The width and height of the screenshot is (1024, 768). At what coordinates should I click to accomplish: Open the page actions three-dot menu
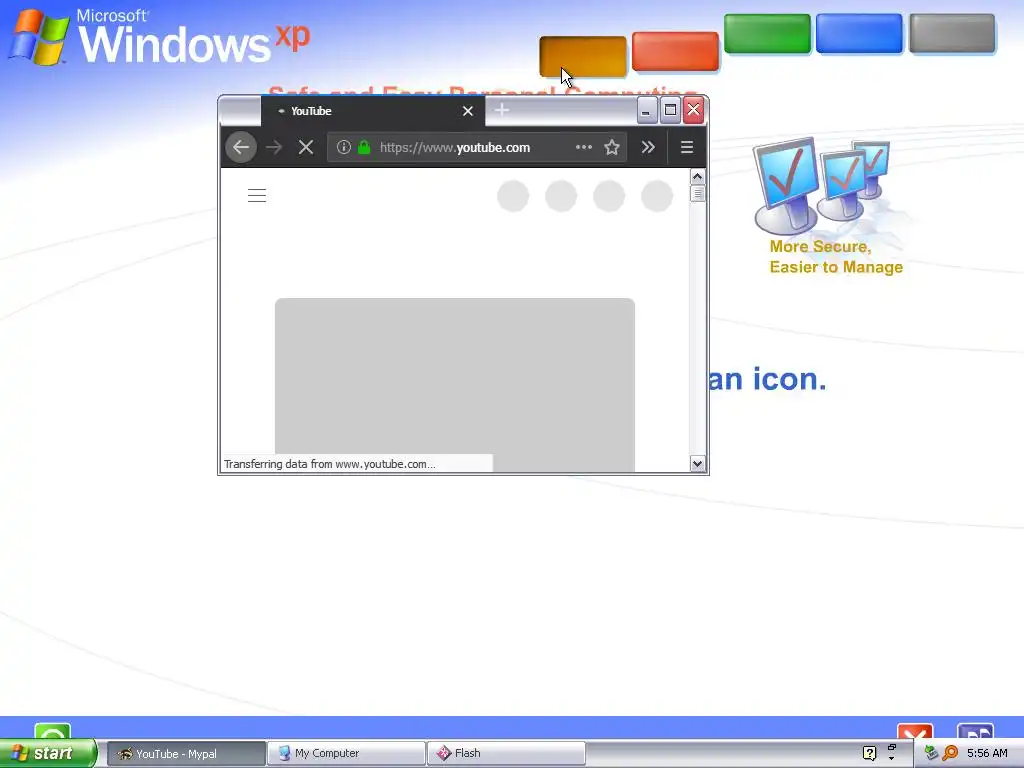click(x=584, y=147)
